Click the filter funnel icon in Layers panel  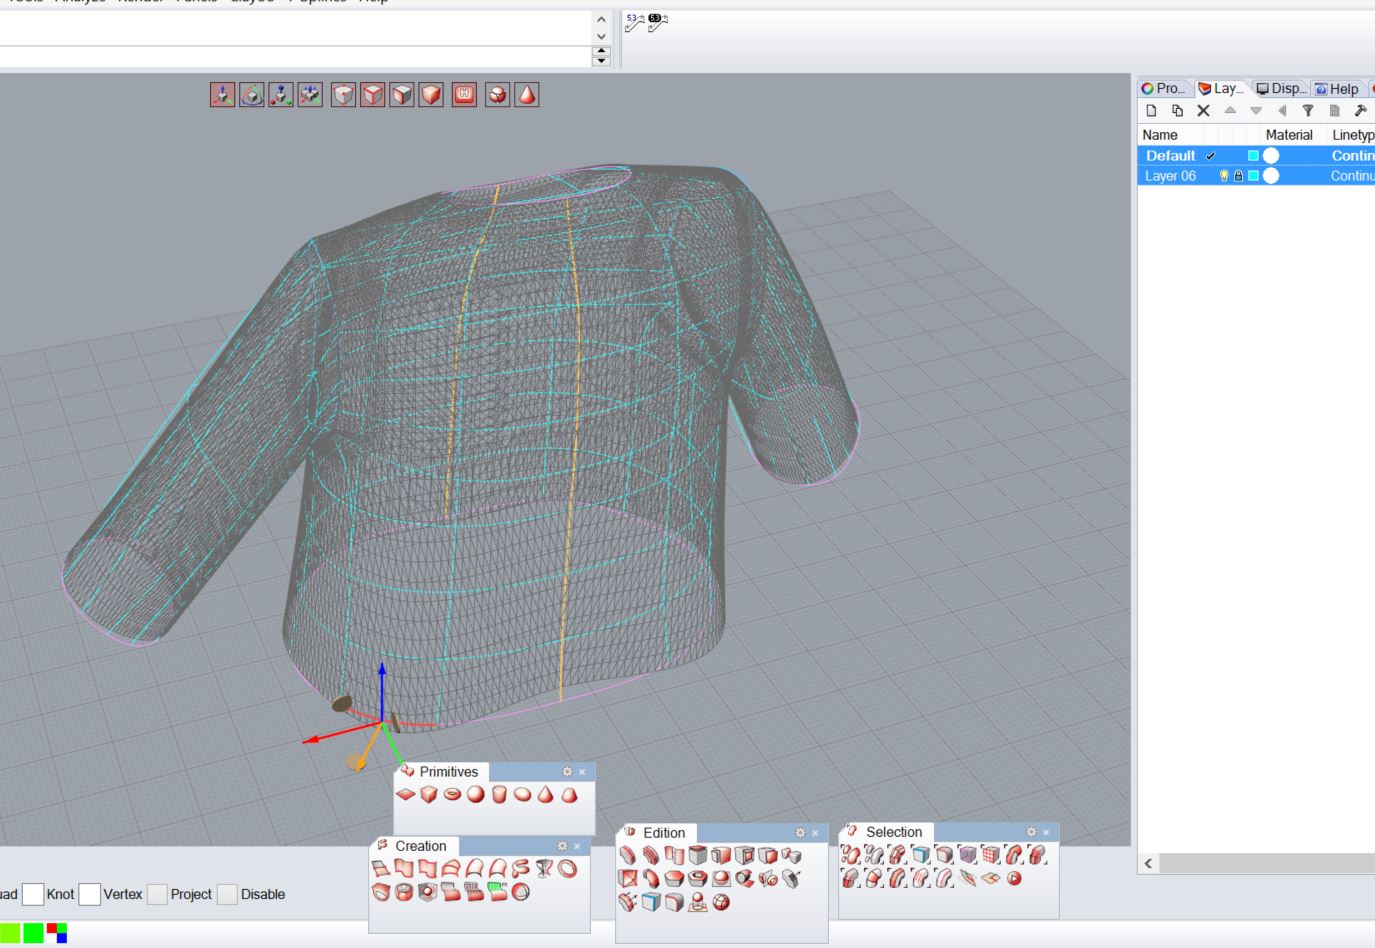pos(1307,111)
